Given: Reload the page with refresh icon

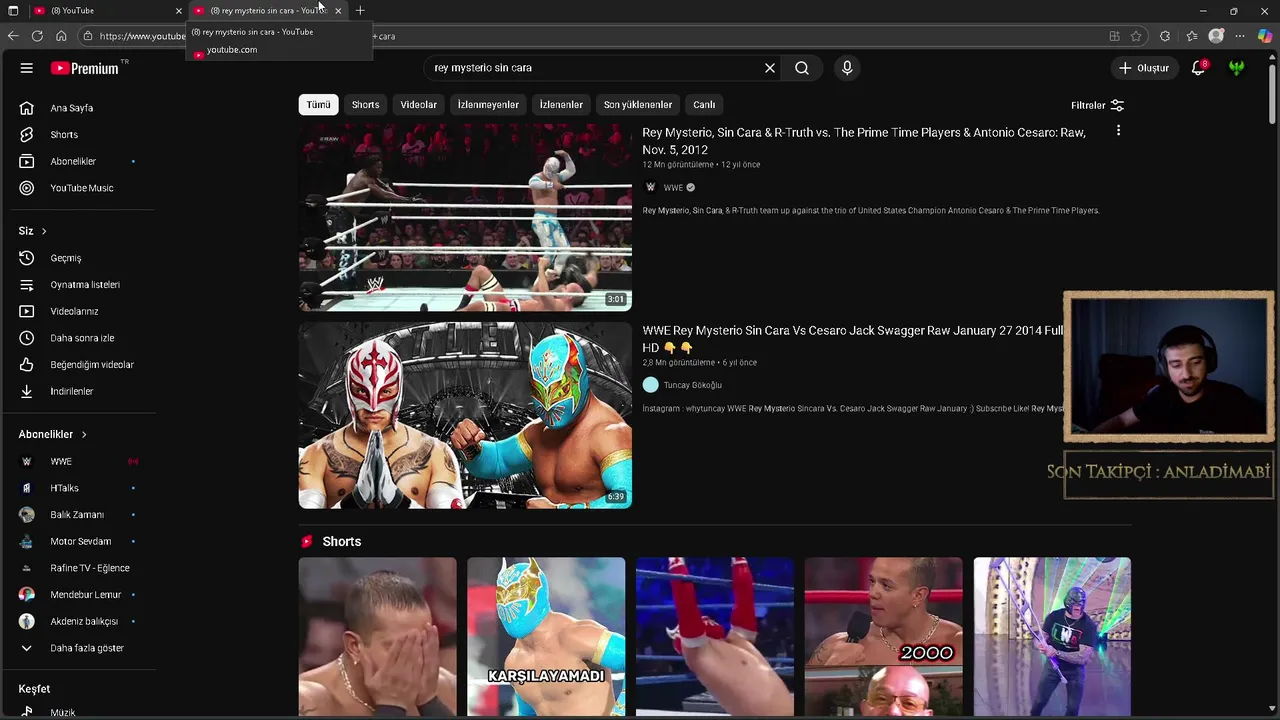Looking at the screenshot, I should tap(37, 36).
